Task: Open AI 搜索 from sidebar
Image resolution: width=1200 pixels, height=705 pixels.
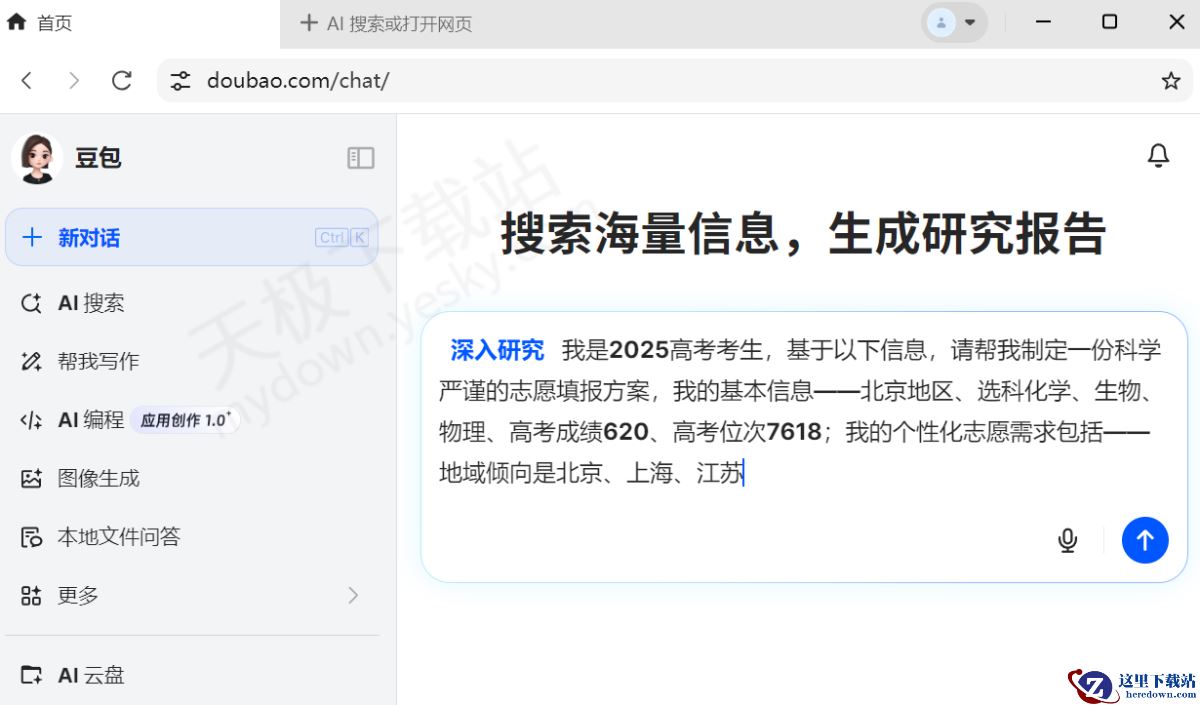Action: (x=191, y=303)
